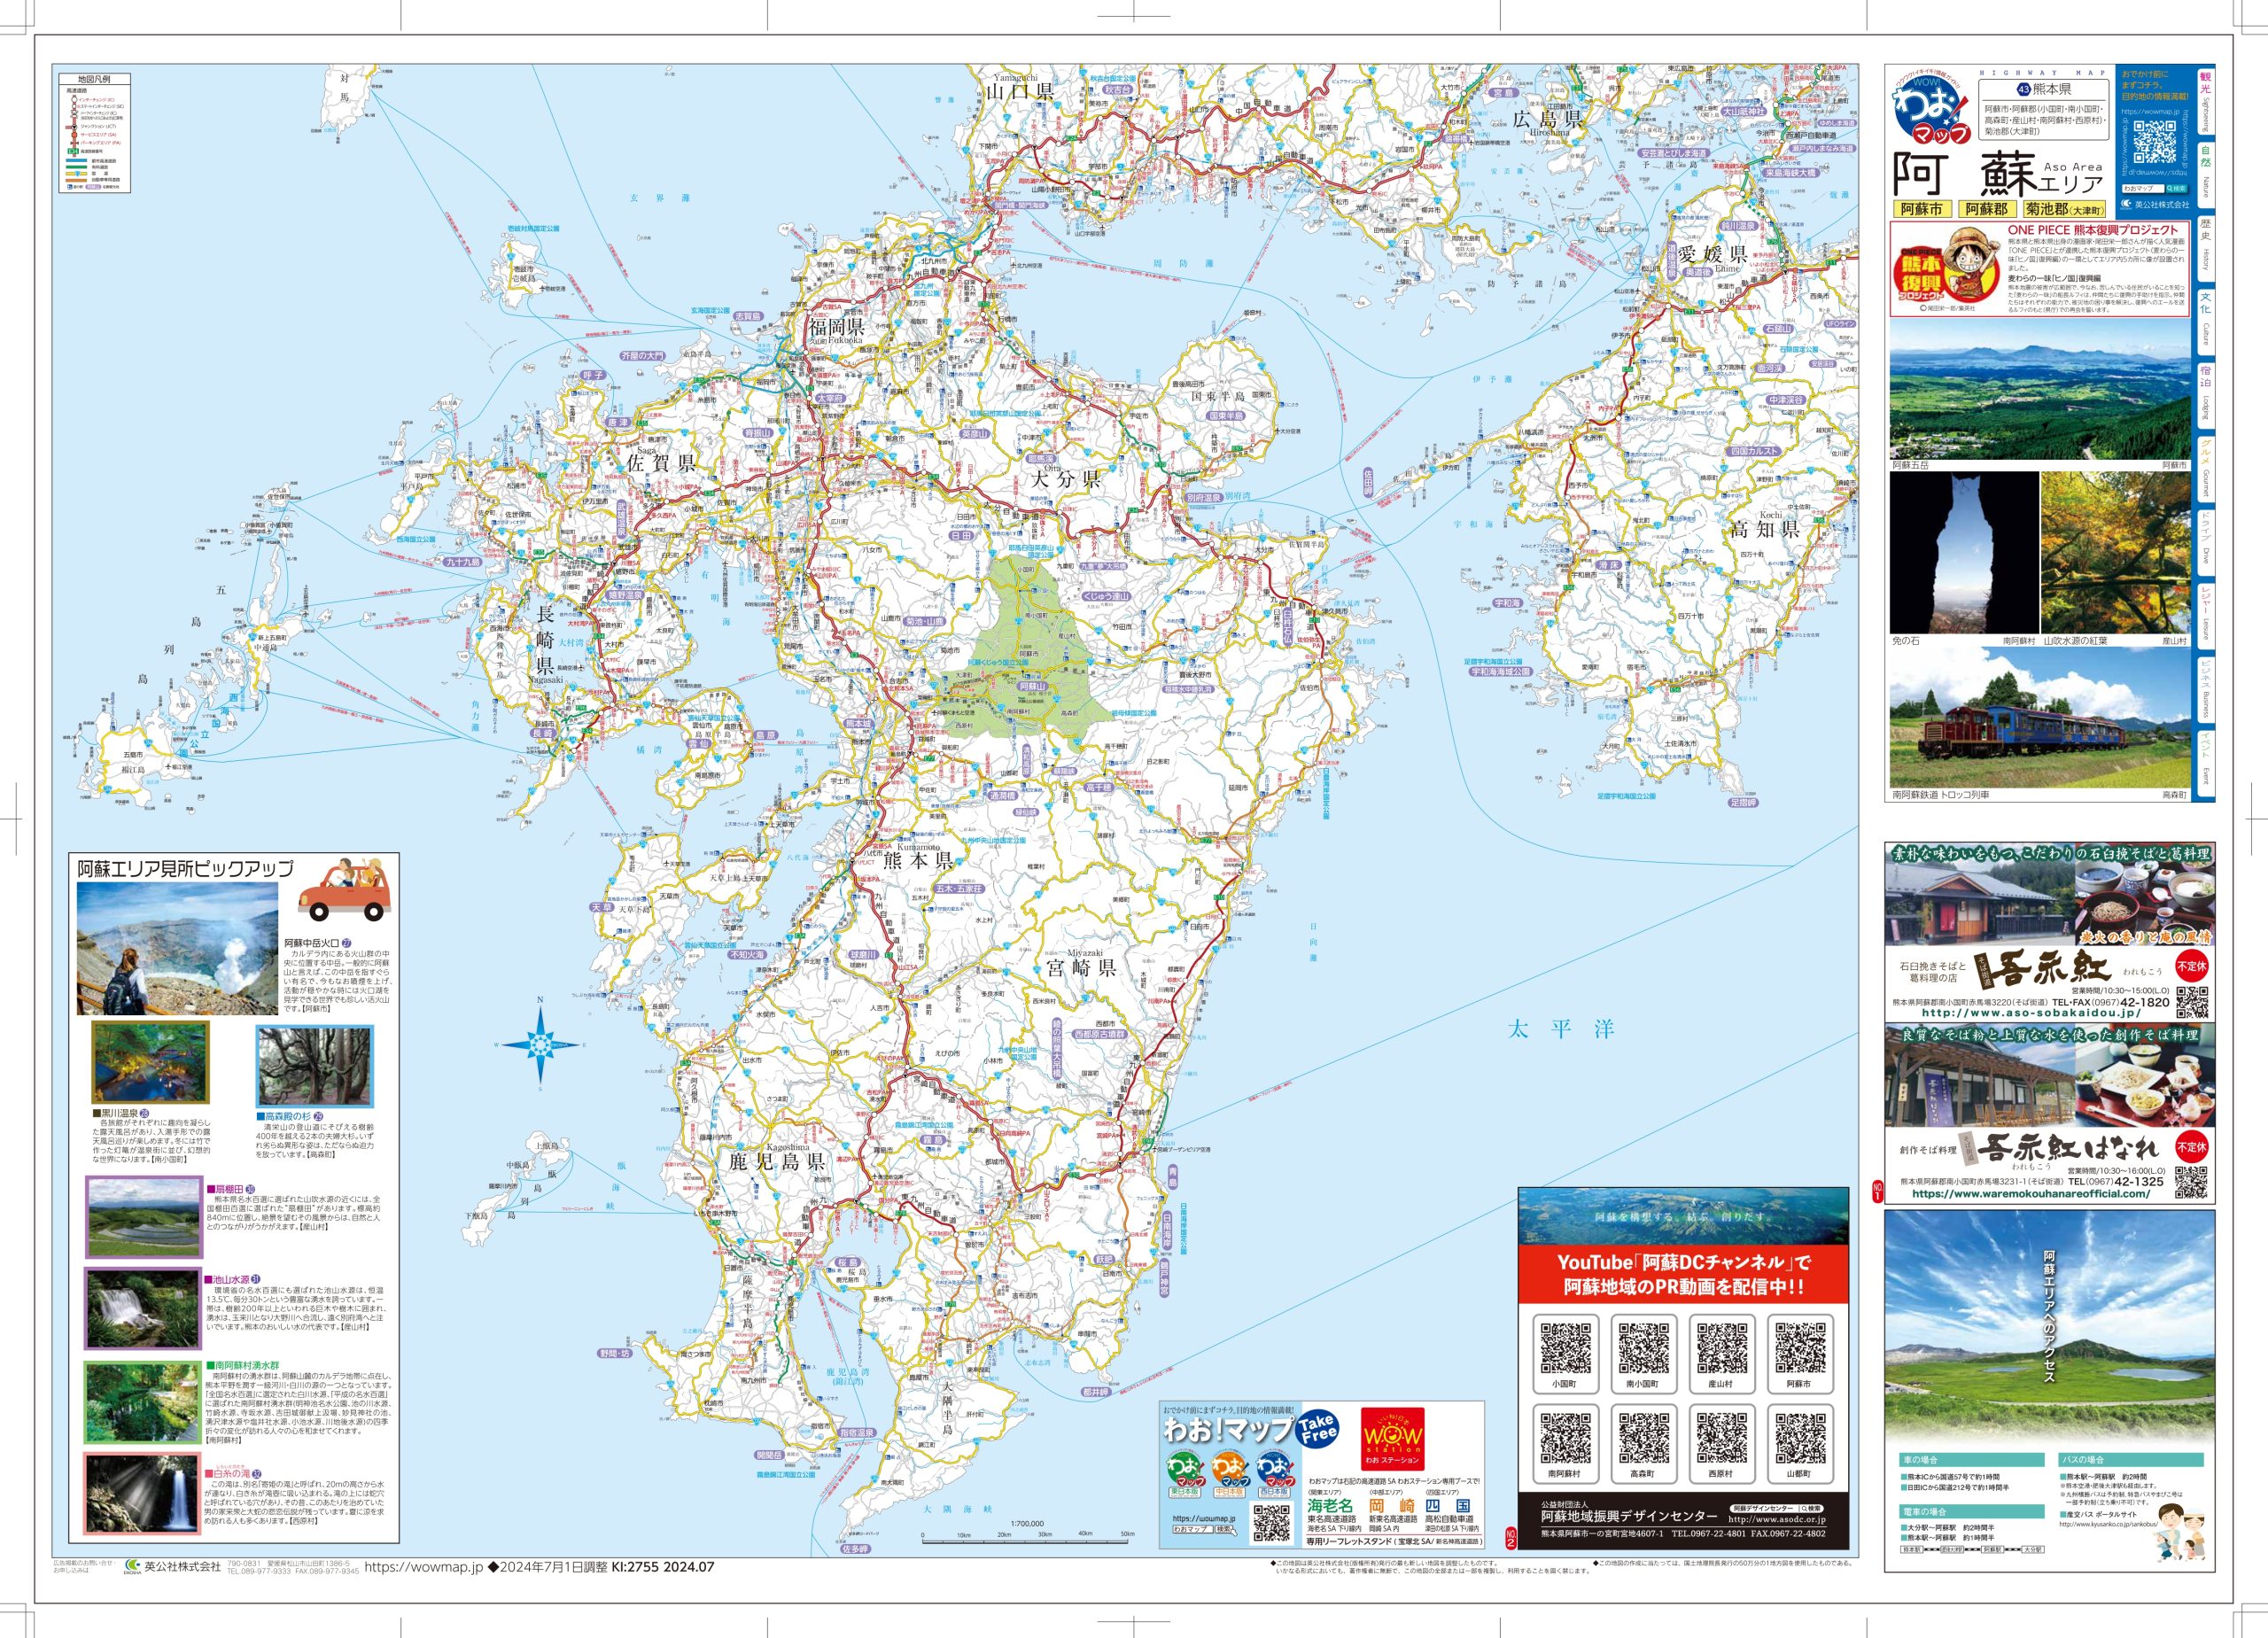Open the aso-sobakaidou.jp website link

pos(2033,1012)
